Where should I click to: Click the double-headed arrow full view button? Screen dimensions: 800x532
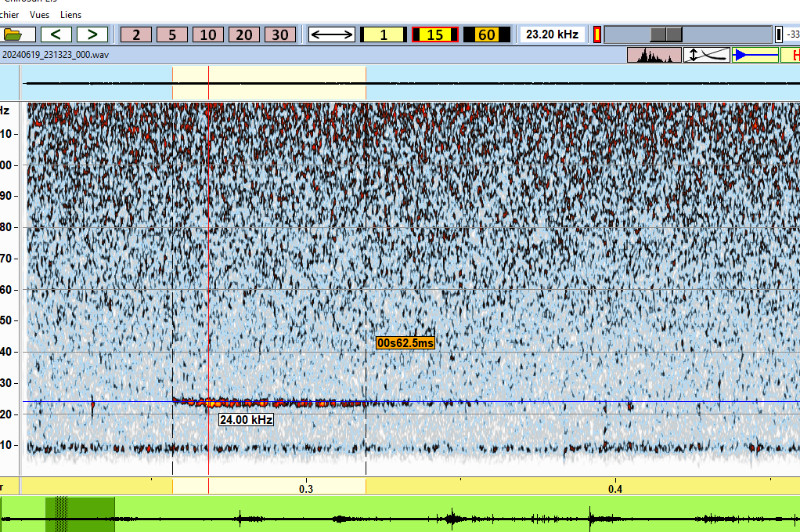coord(331,34)
